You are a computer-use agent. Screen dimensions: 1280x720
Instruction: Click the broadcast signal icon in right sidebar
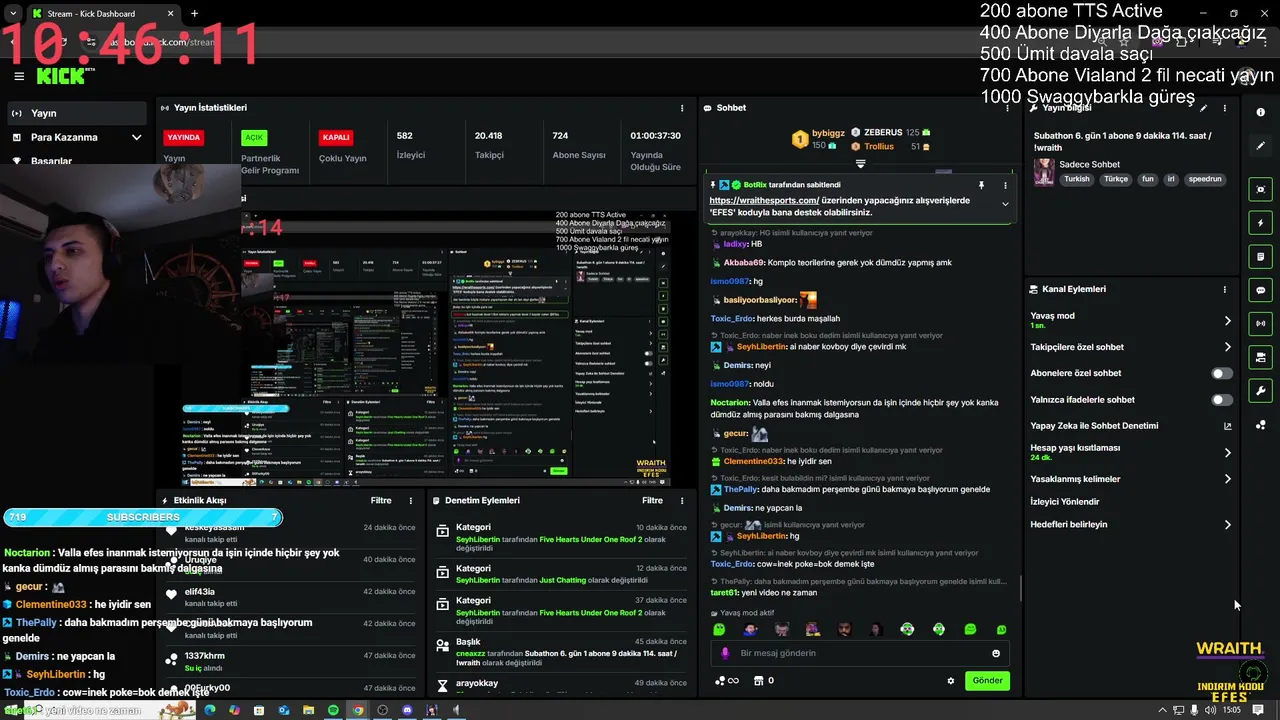coord(1260,324)
